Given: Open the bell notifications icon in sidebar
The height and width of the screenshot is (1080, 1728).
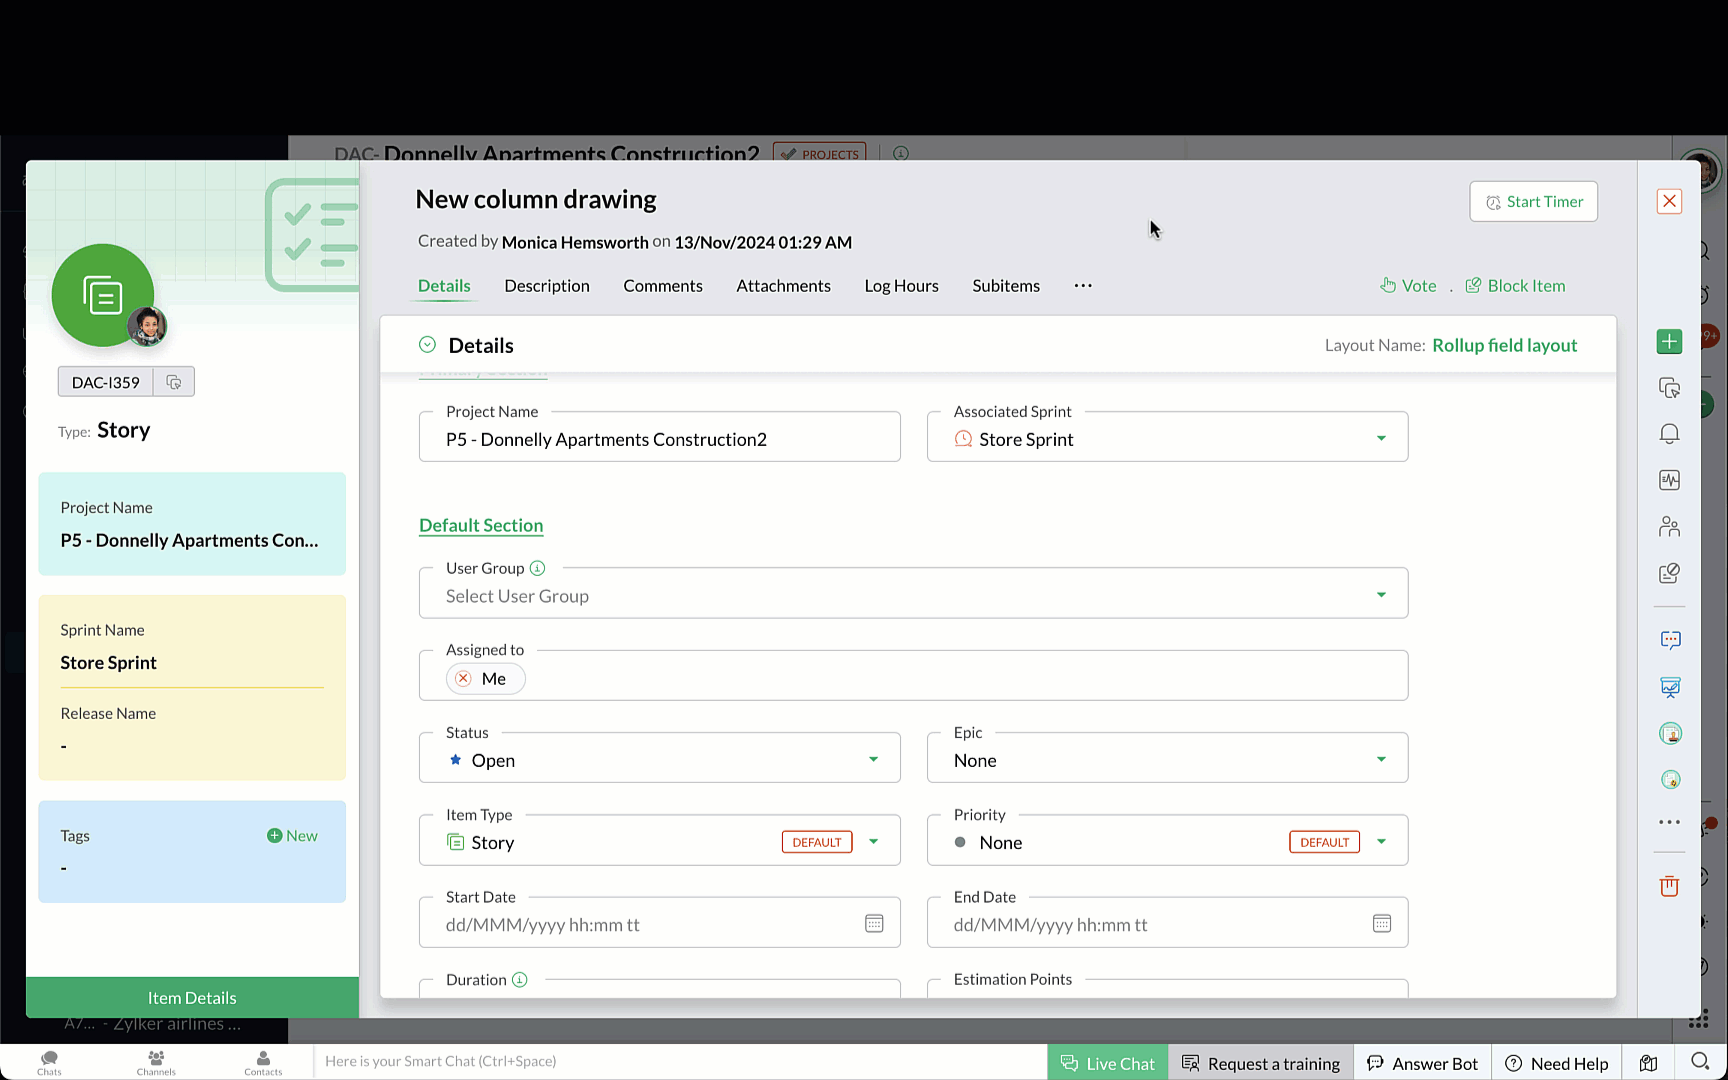Looking at the screenshot, I should point(1669,434).
